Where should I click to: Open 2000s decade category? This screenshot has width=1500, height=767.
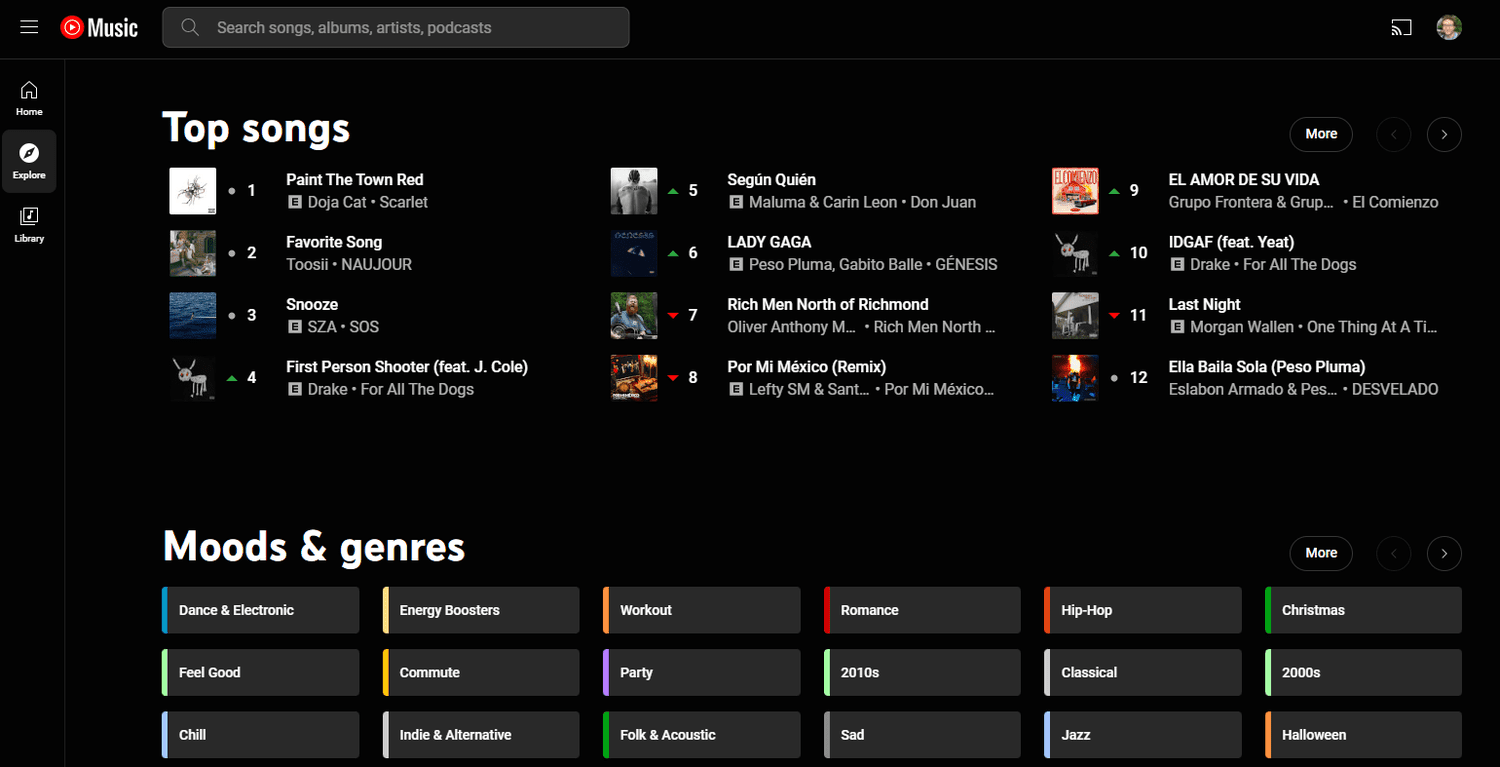click(x=1364, y=672)
